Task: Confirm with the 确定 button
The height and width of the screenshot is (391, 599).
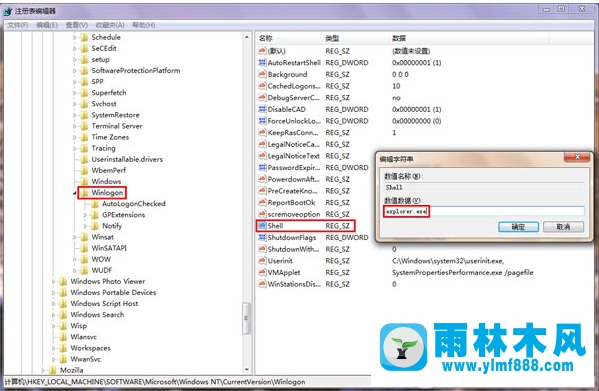Action: coord(518,227)
